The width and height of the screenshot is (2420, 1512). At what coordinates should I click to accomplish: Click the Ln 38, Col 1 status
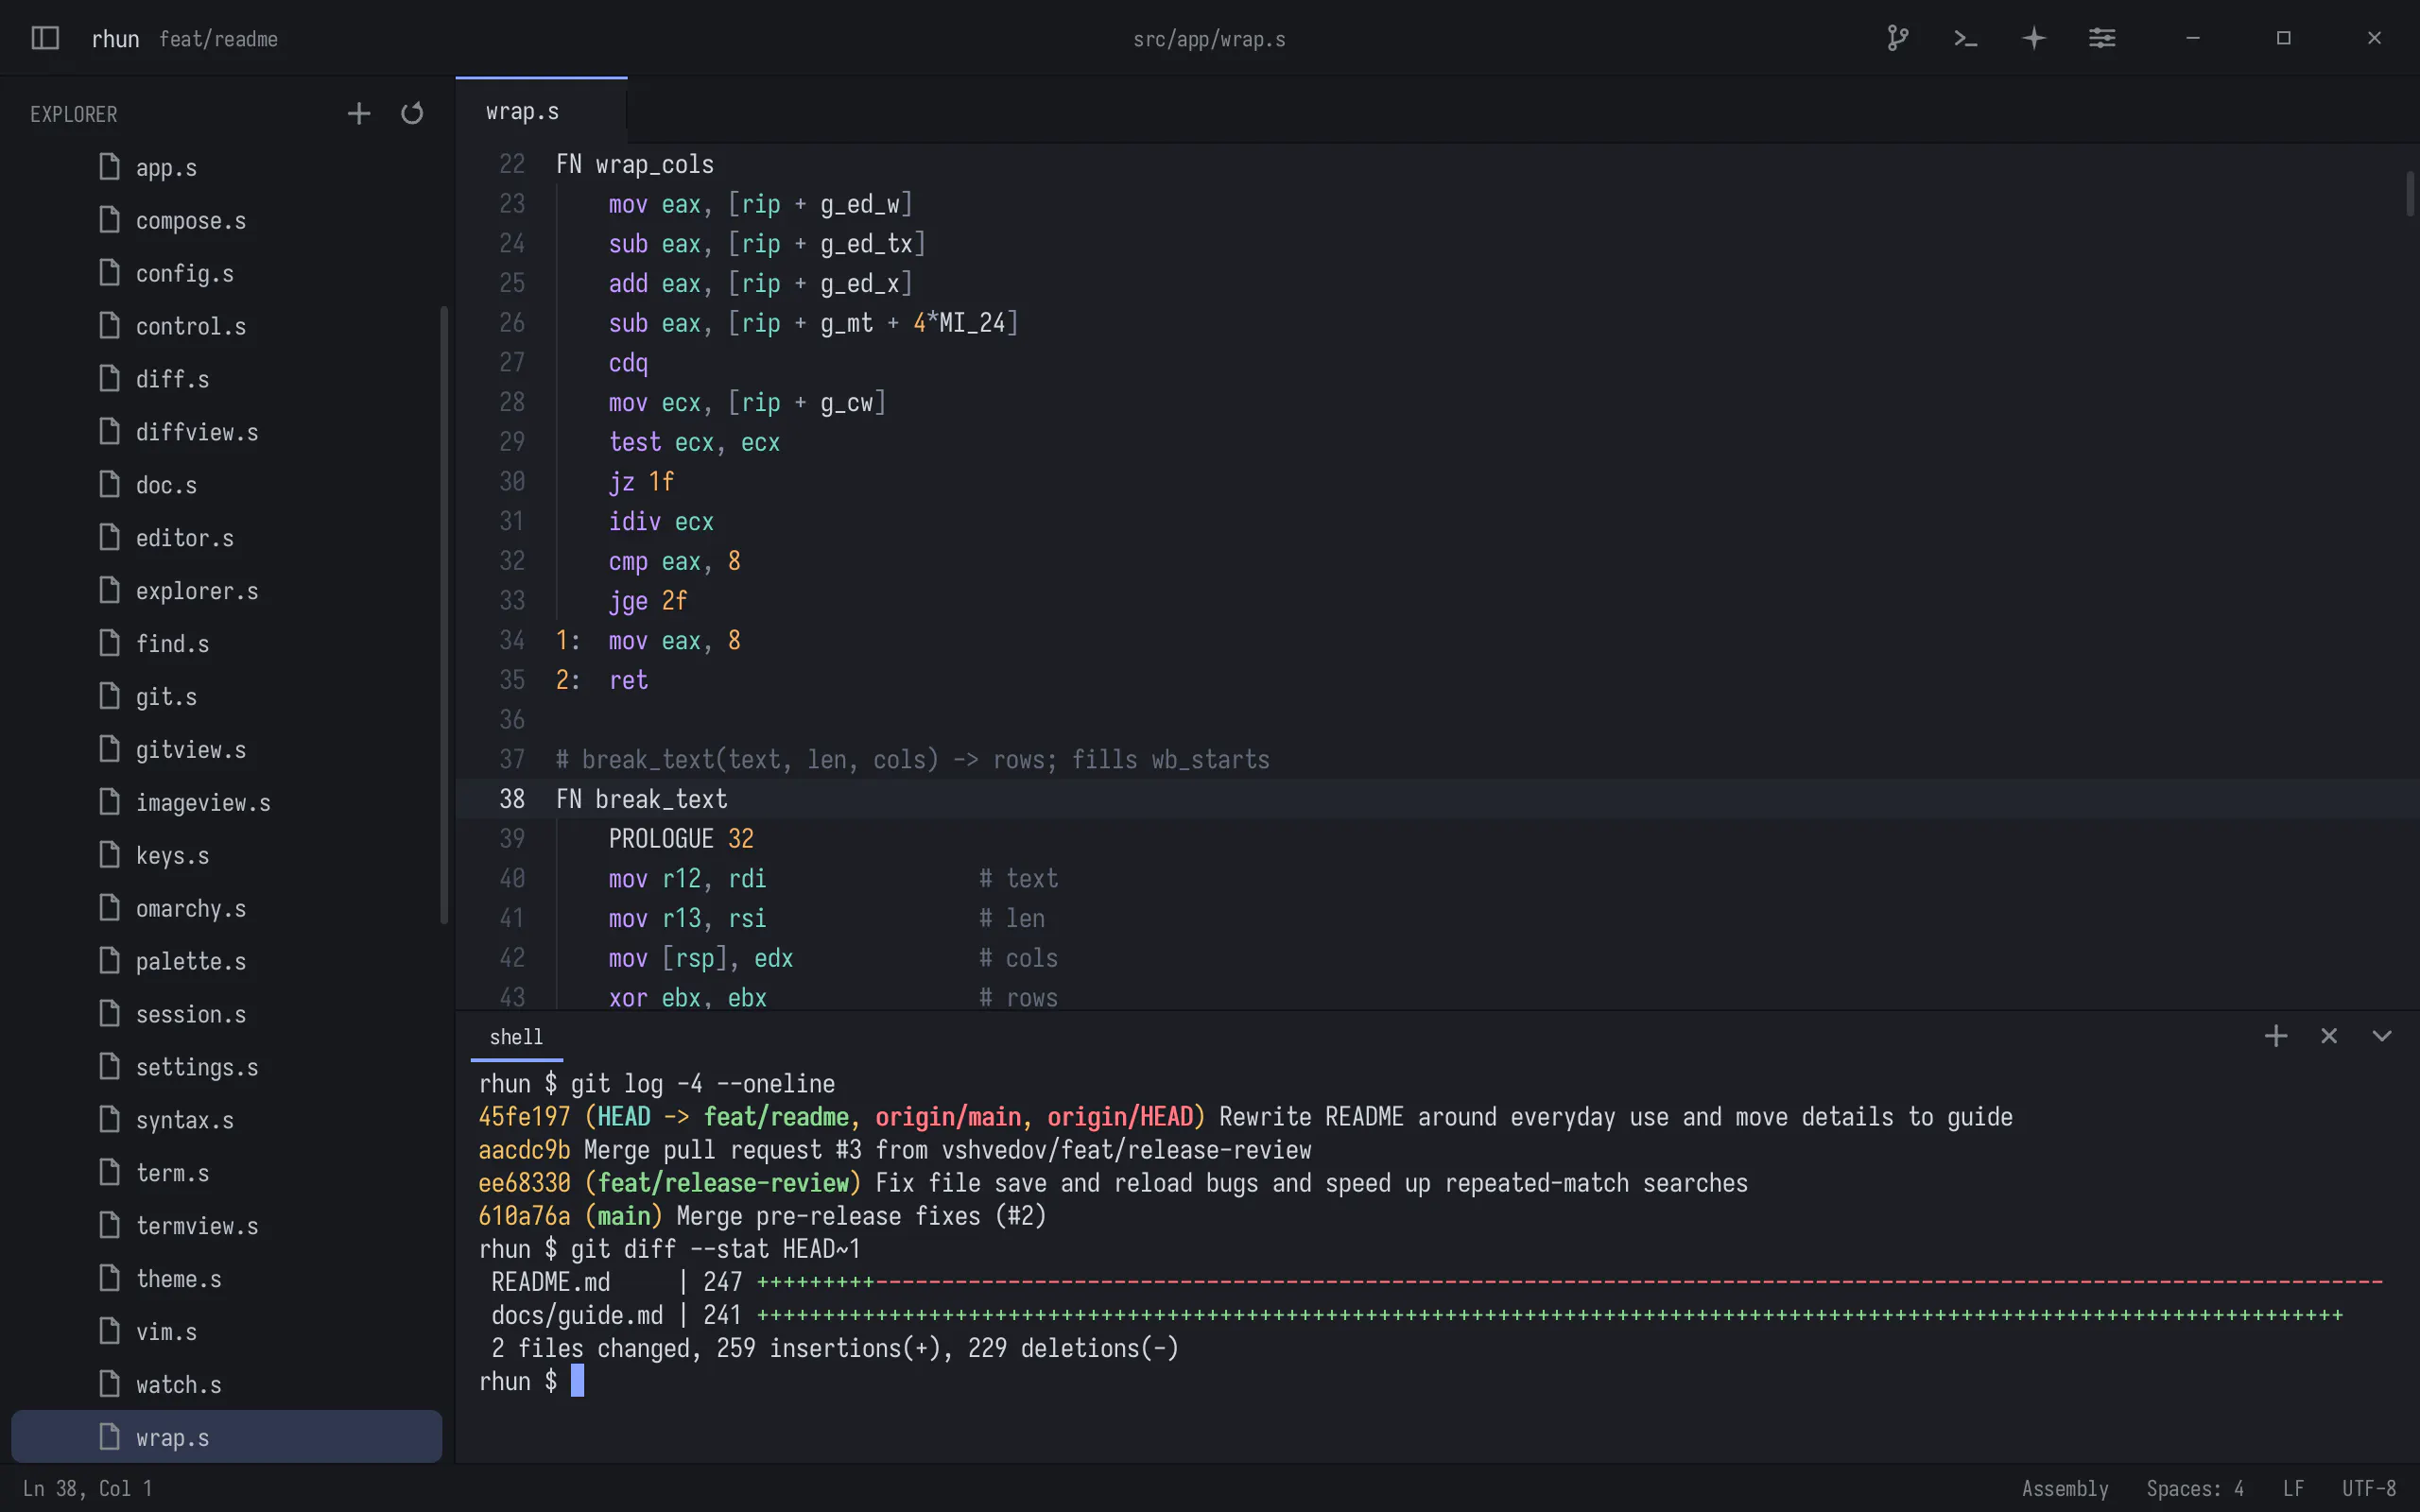click(x=88, y=1488)
